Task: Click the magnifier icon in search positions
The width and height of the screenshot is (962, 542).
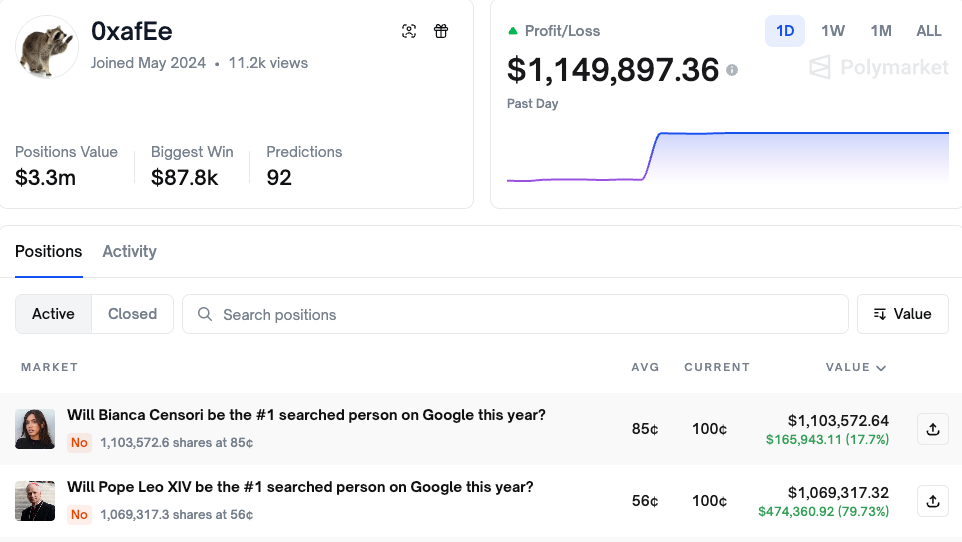Action: click(x=205, y=314)
